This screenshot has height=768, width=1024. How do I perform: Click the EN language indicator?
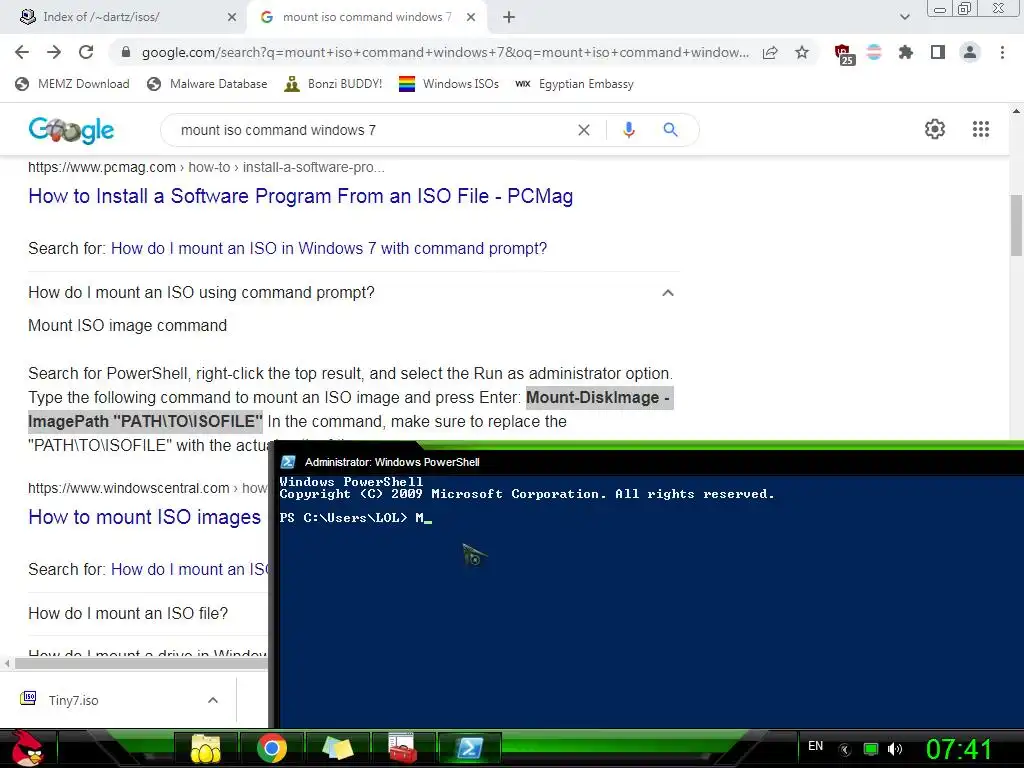[x=816, y=746]
